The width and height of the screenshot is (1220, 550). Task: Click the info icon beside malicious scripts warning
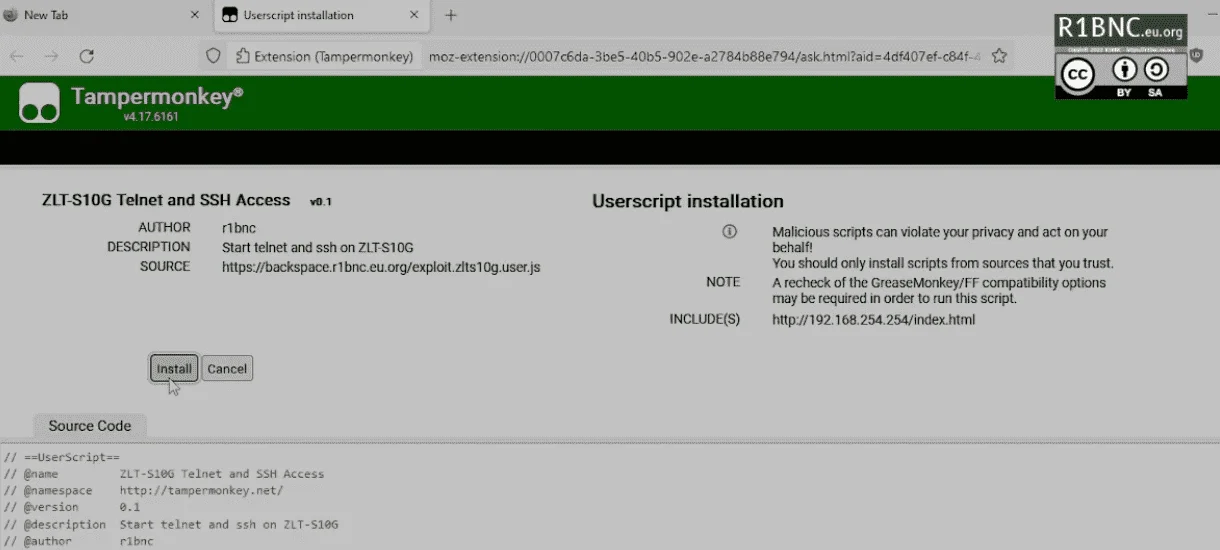click(730, 231)
